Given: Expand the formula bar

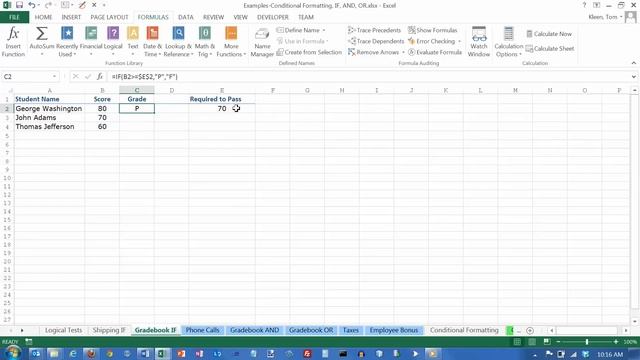Looking at the screenshot, I should click(x=633, y=76).
